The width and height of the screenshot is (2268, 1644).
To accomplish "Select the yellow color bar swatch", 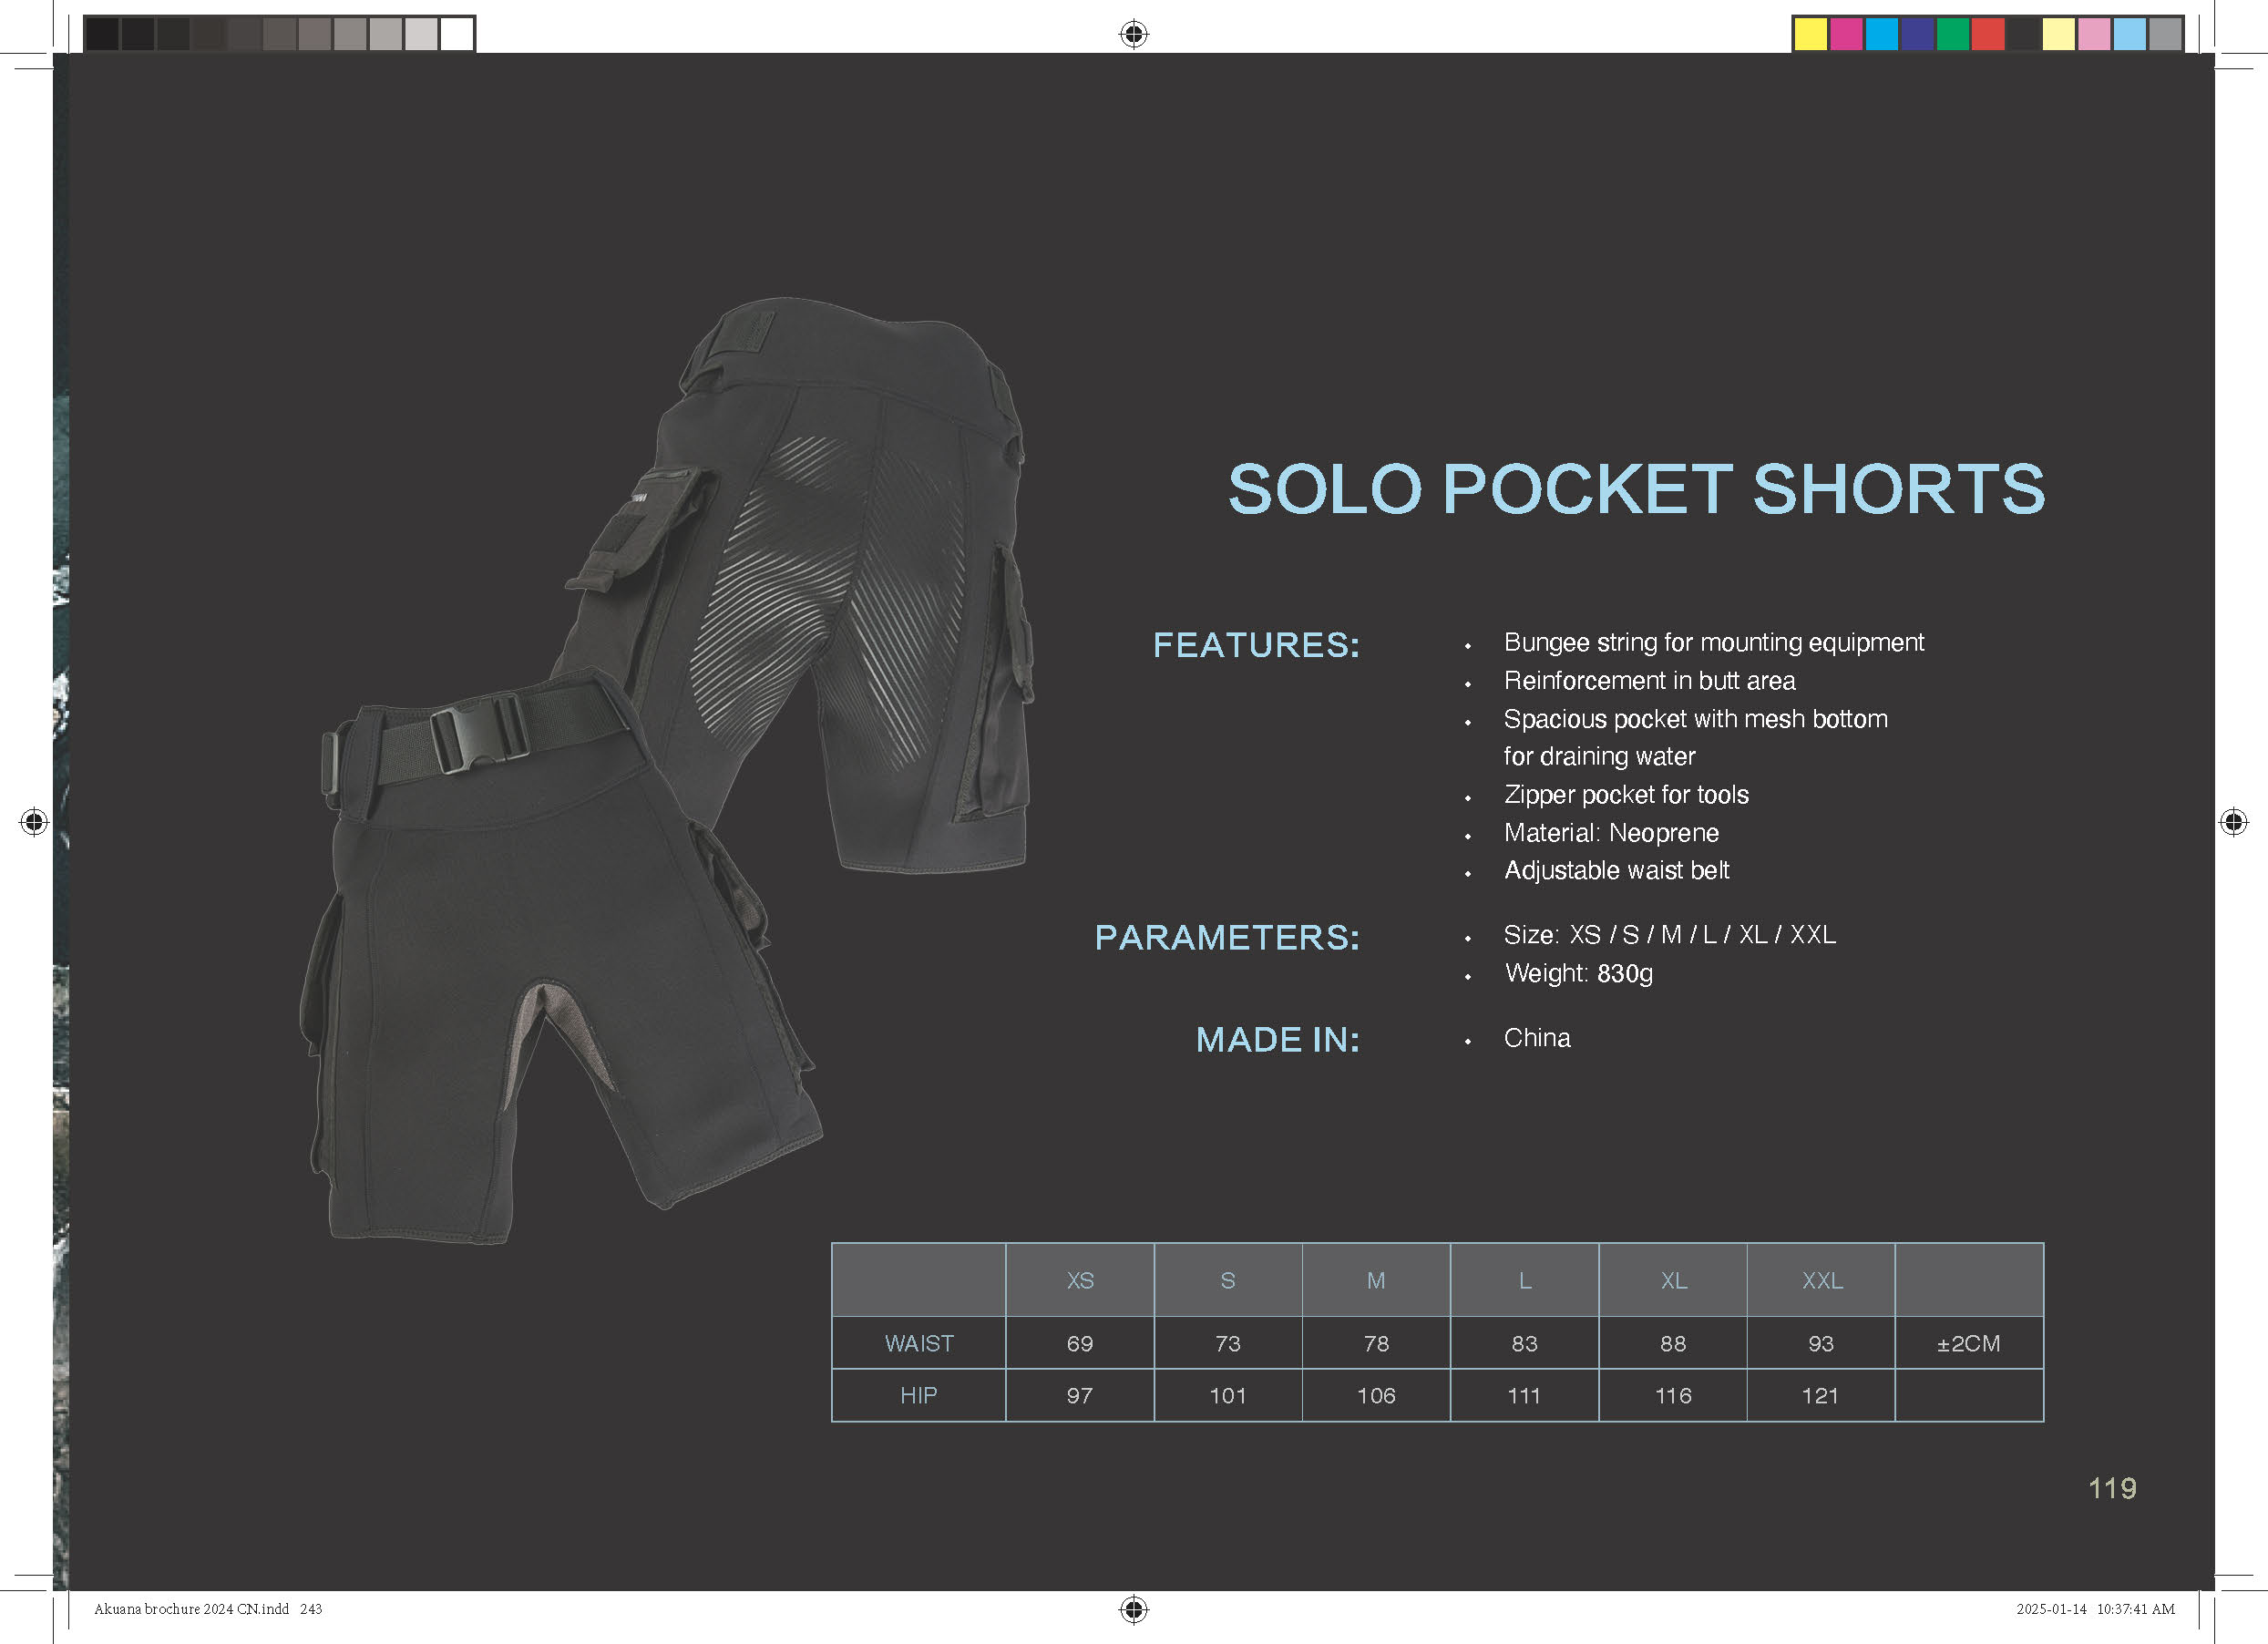I will 1810,34.
